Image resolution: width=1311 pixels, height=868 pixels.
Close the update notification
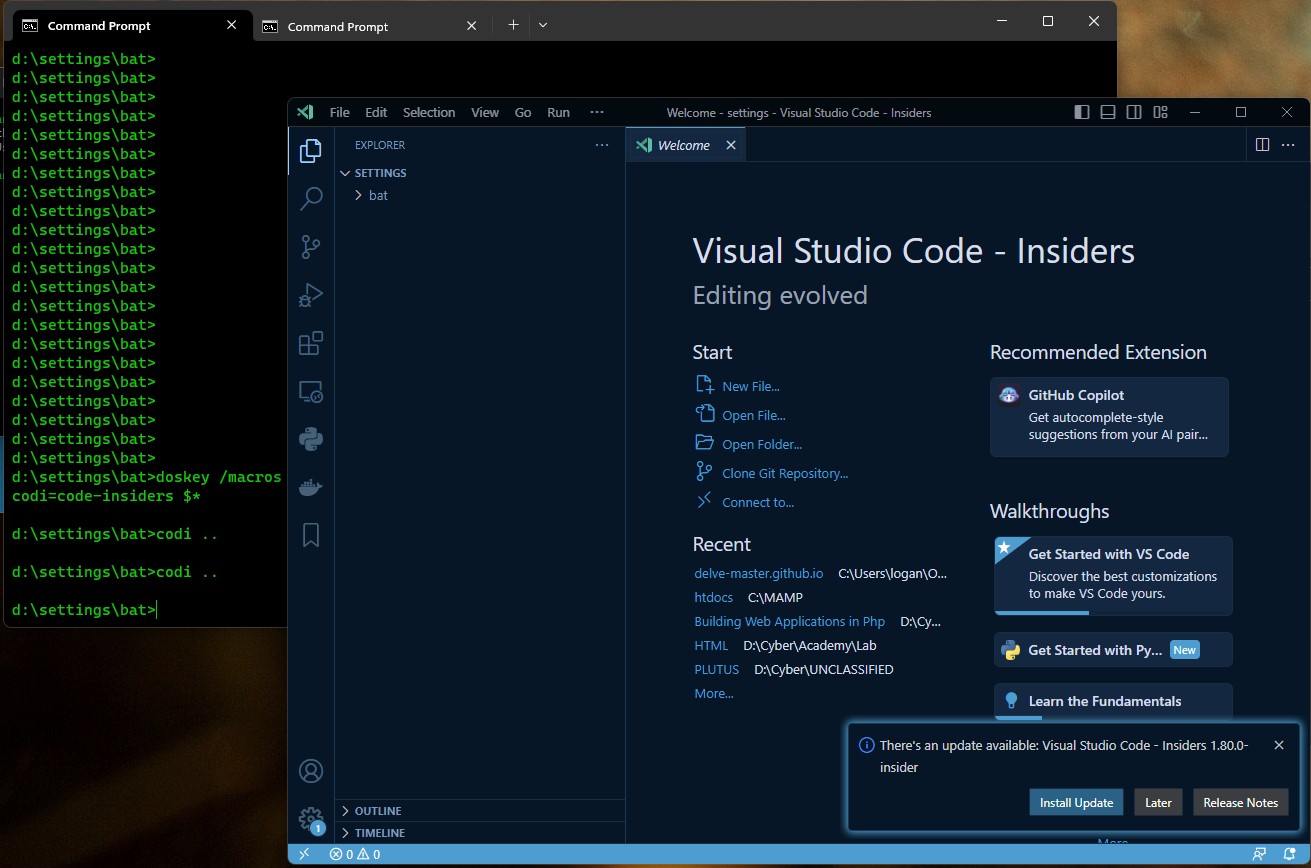click(x=1279, y=745)
